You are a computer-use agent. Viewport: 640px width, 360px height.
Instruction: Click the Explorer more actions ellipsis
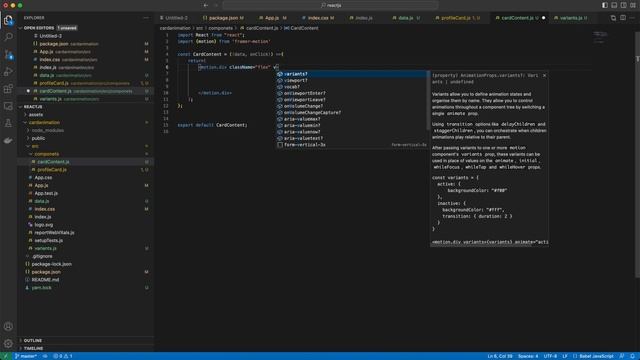pos(146,18)
